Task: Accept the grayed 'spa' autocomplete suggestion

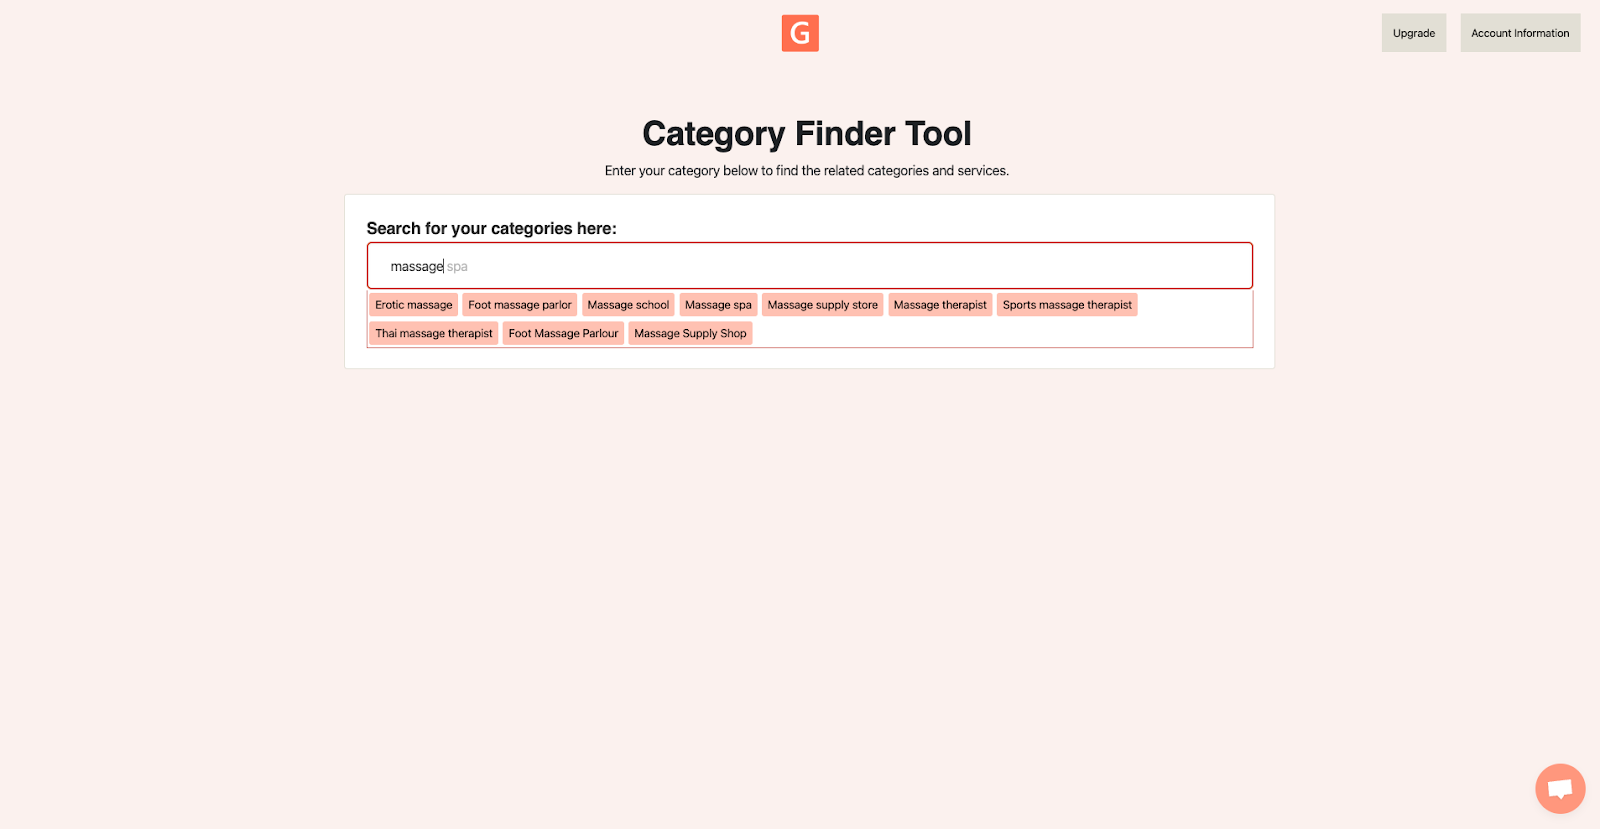Action: 458,266
